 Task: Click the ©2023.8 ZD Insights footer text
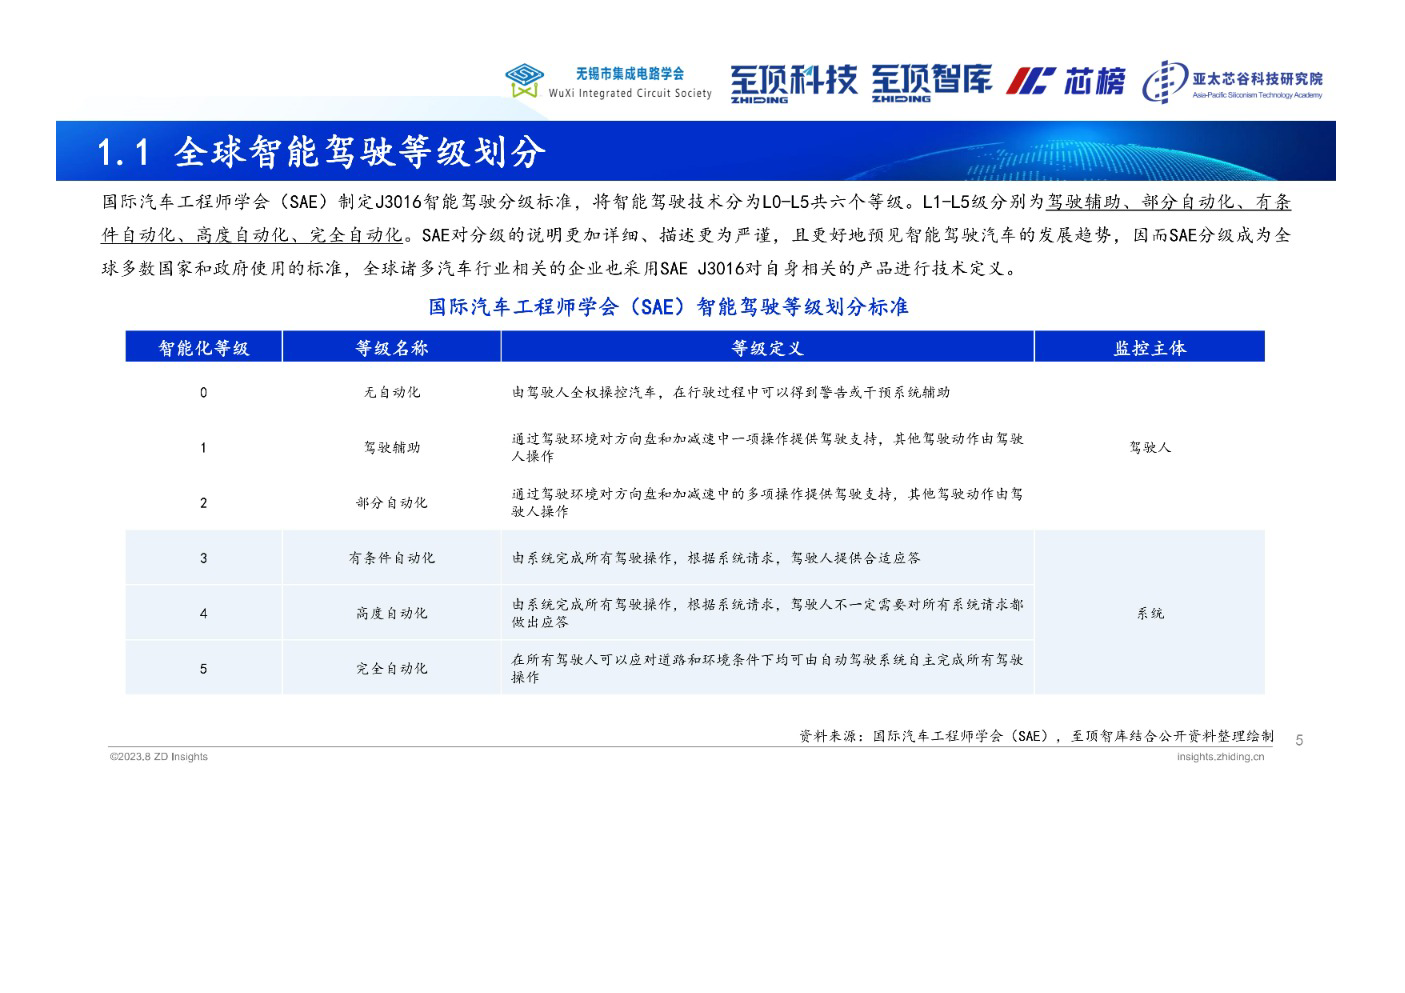pyautogui.click(x=159, y=757)
